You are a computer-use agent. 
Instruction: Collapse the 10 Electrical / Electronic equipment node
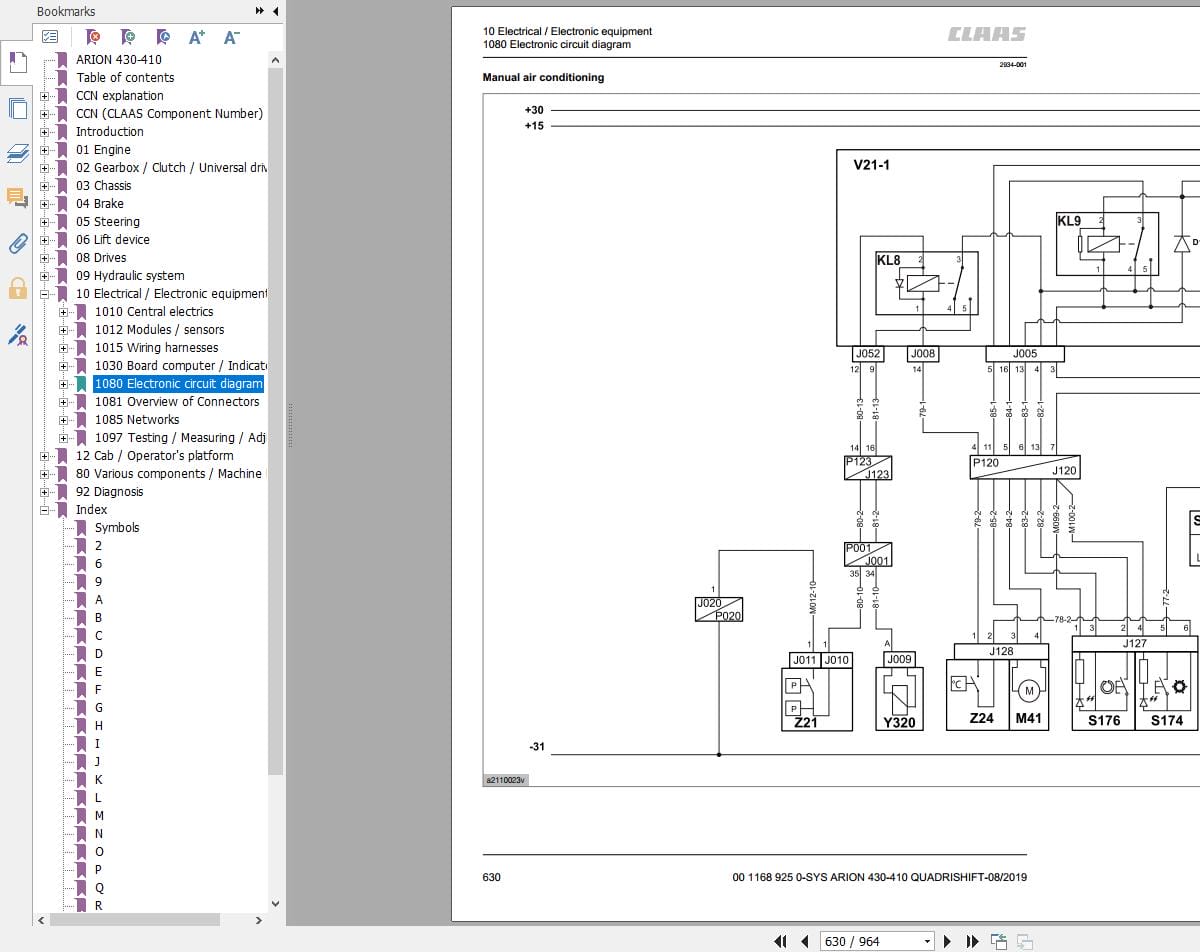click(44, 294)
